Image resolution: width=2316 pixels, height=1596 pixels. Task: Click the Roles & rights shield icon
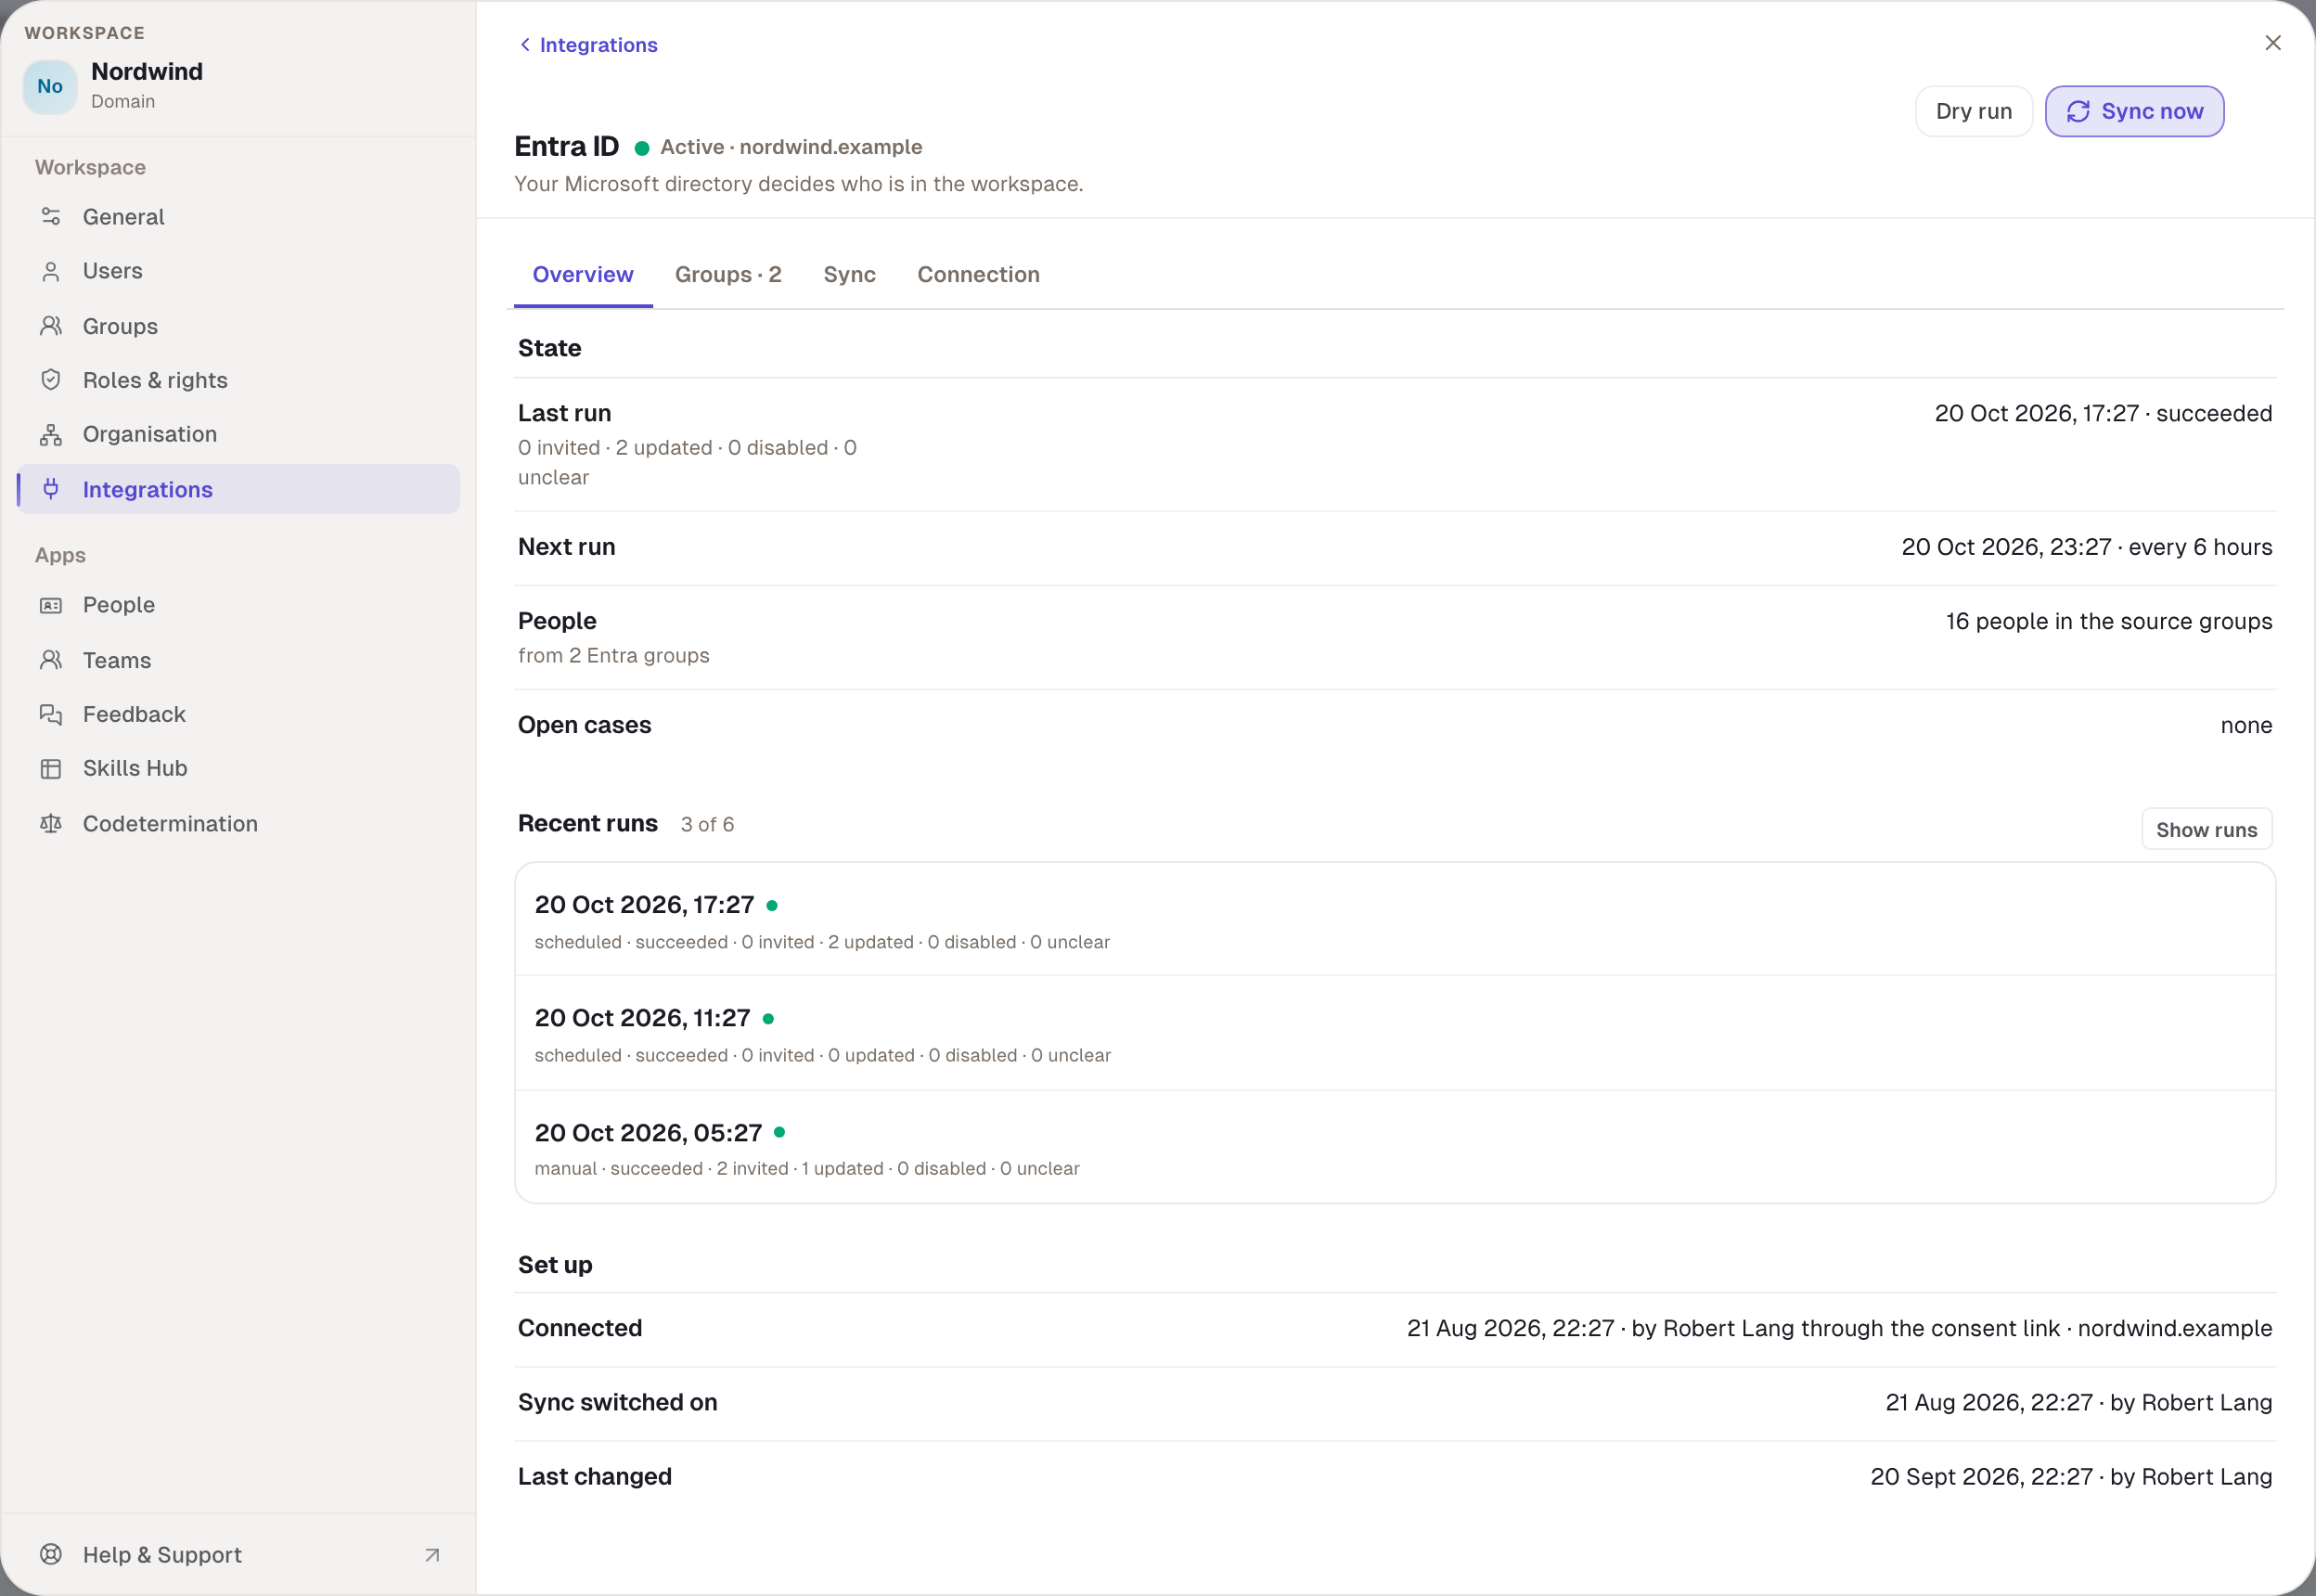51,380
